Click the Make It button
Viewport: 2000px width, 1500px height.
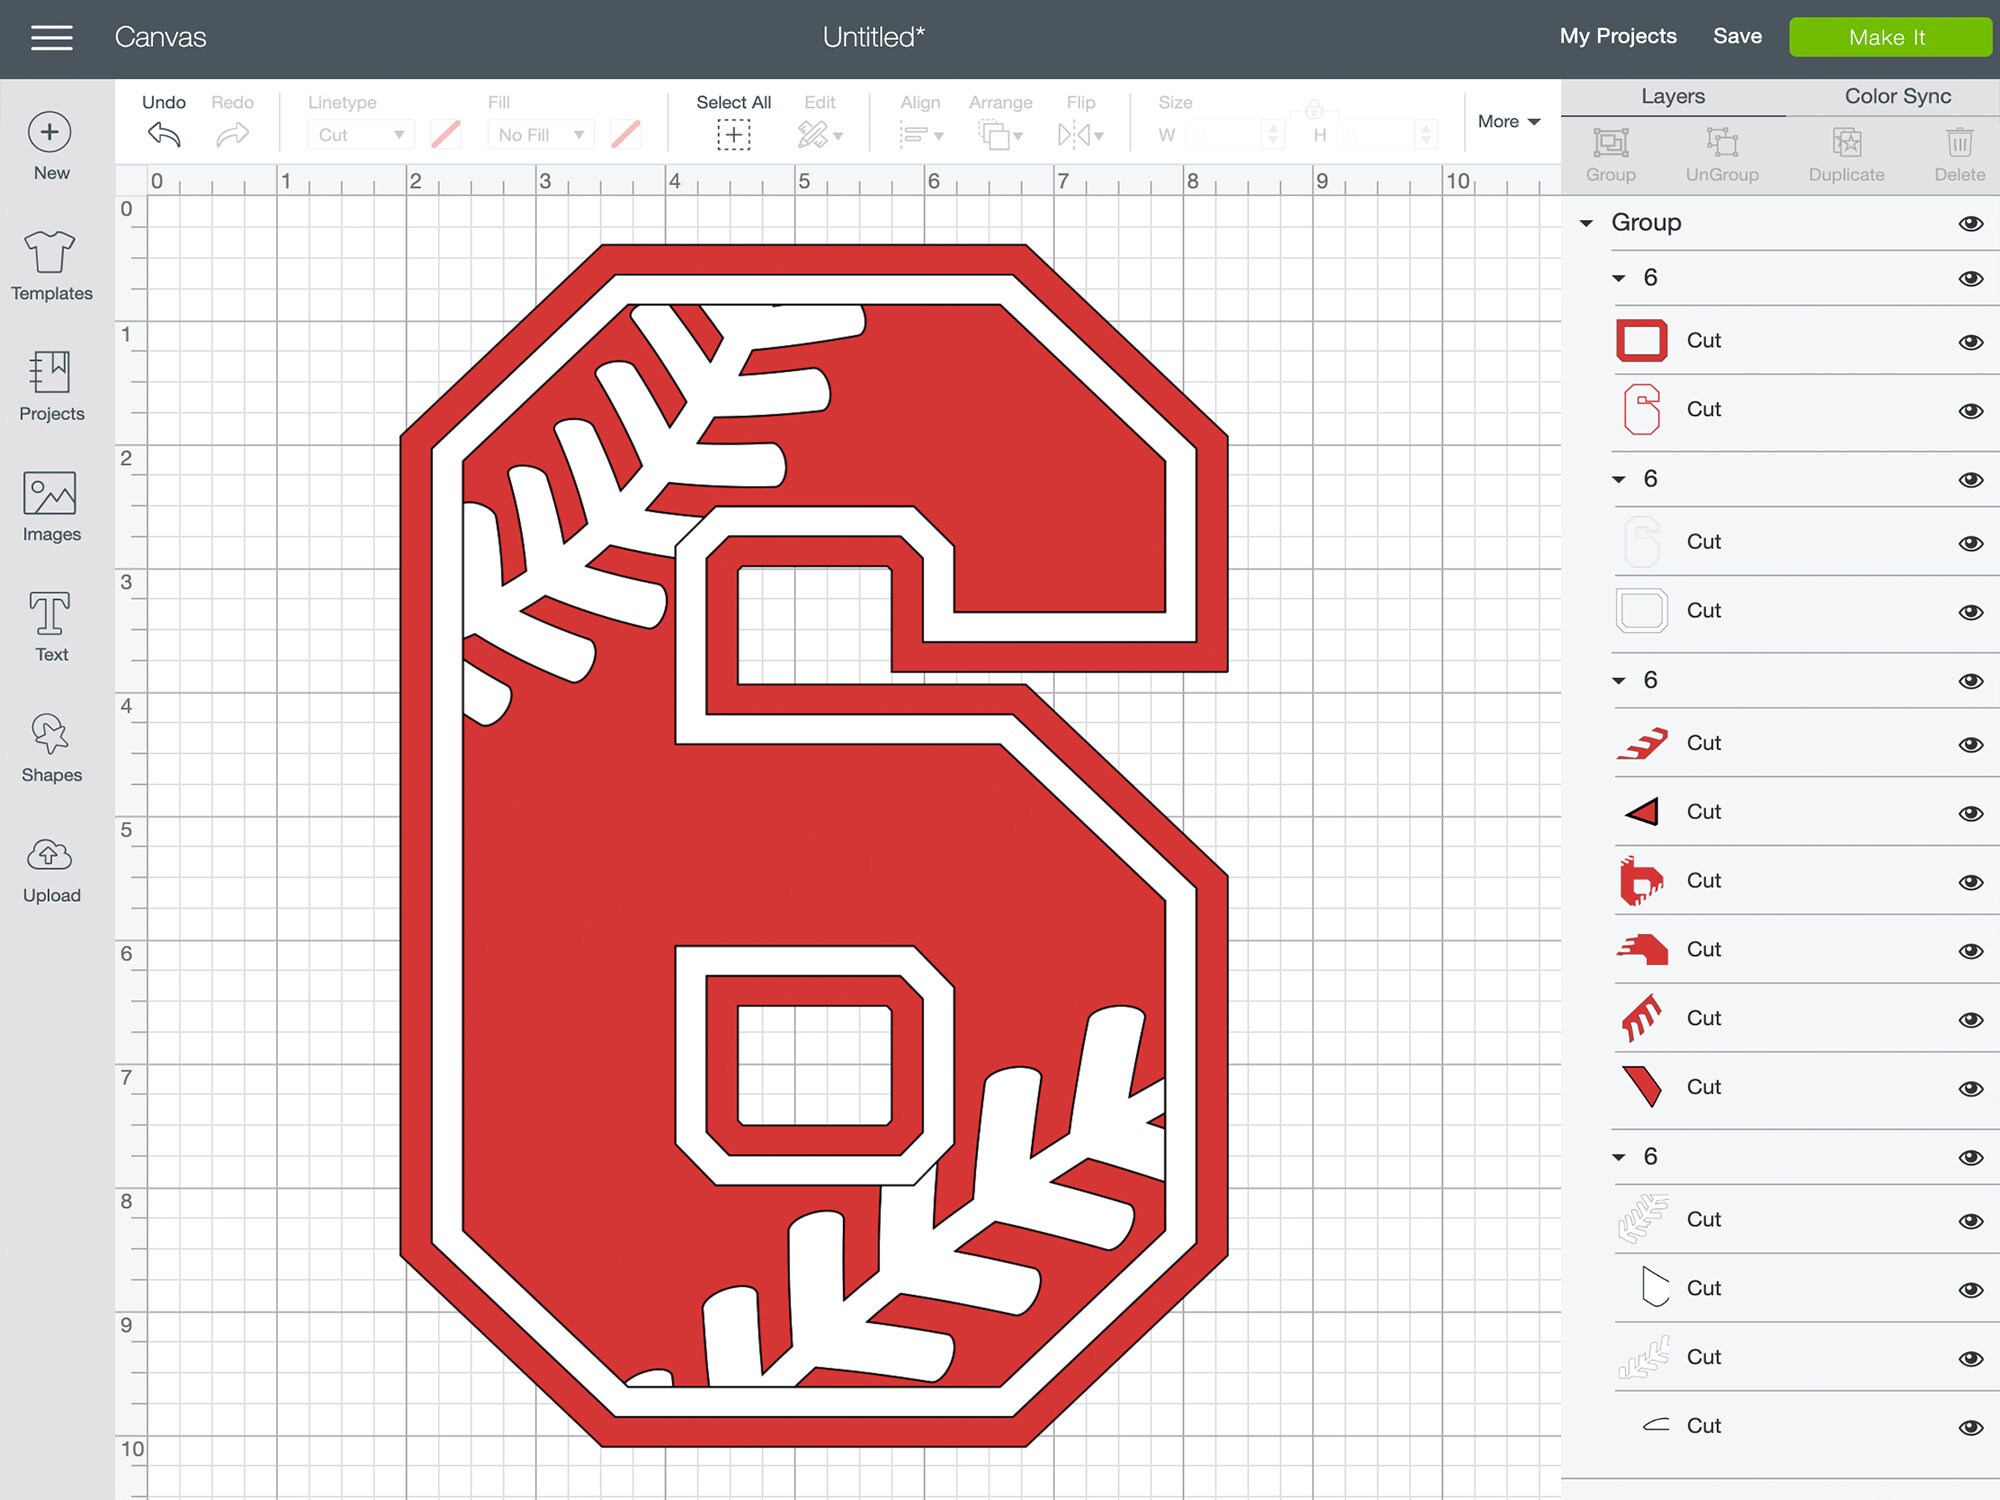tap(1889, 37)
